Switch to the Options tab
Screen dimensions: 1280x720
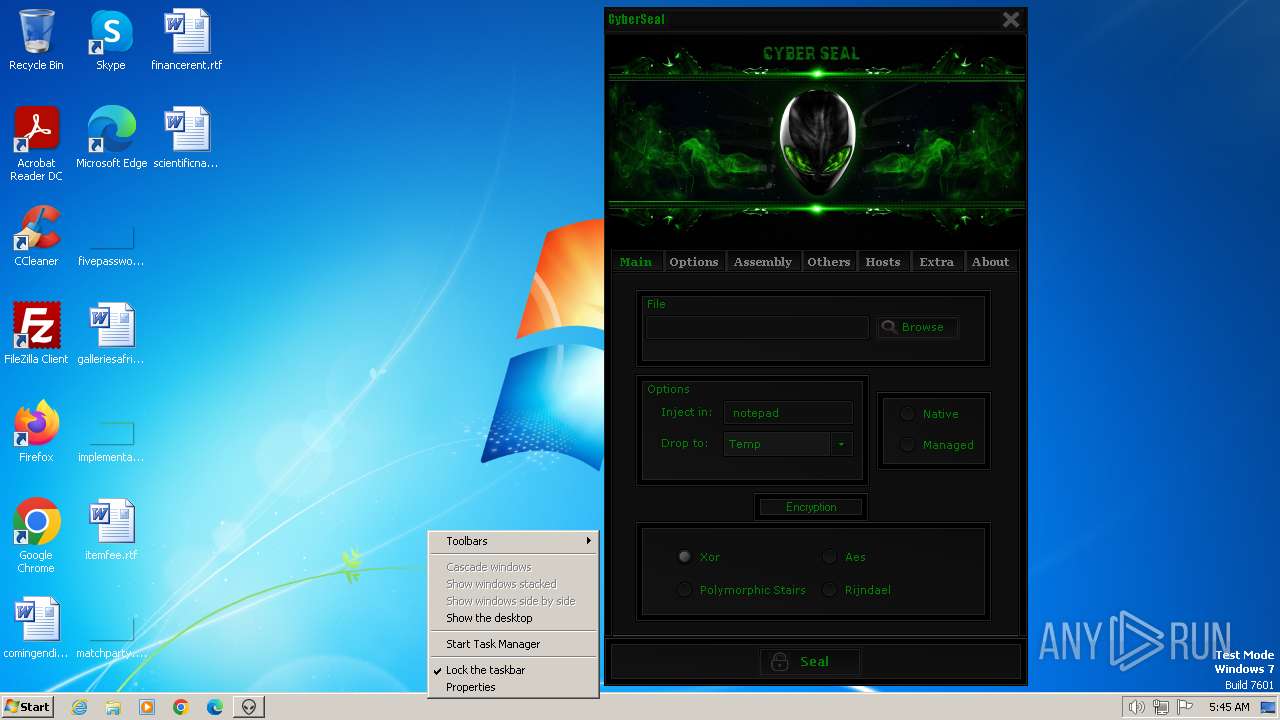point(694,262)
